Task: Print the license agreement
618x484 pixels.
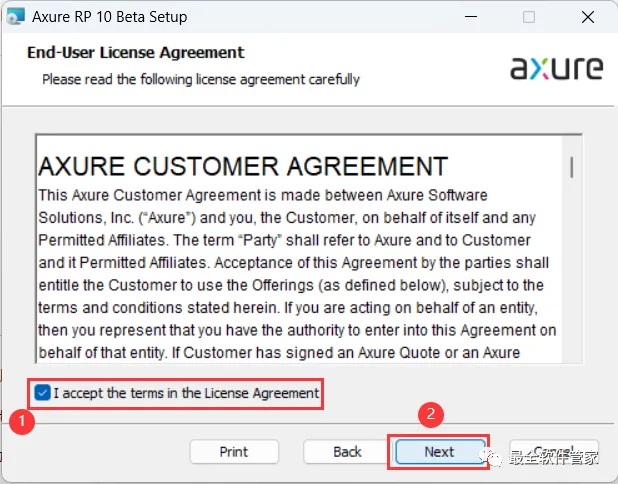Action: tap(234, 452)
